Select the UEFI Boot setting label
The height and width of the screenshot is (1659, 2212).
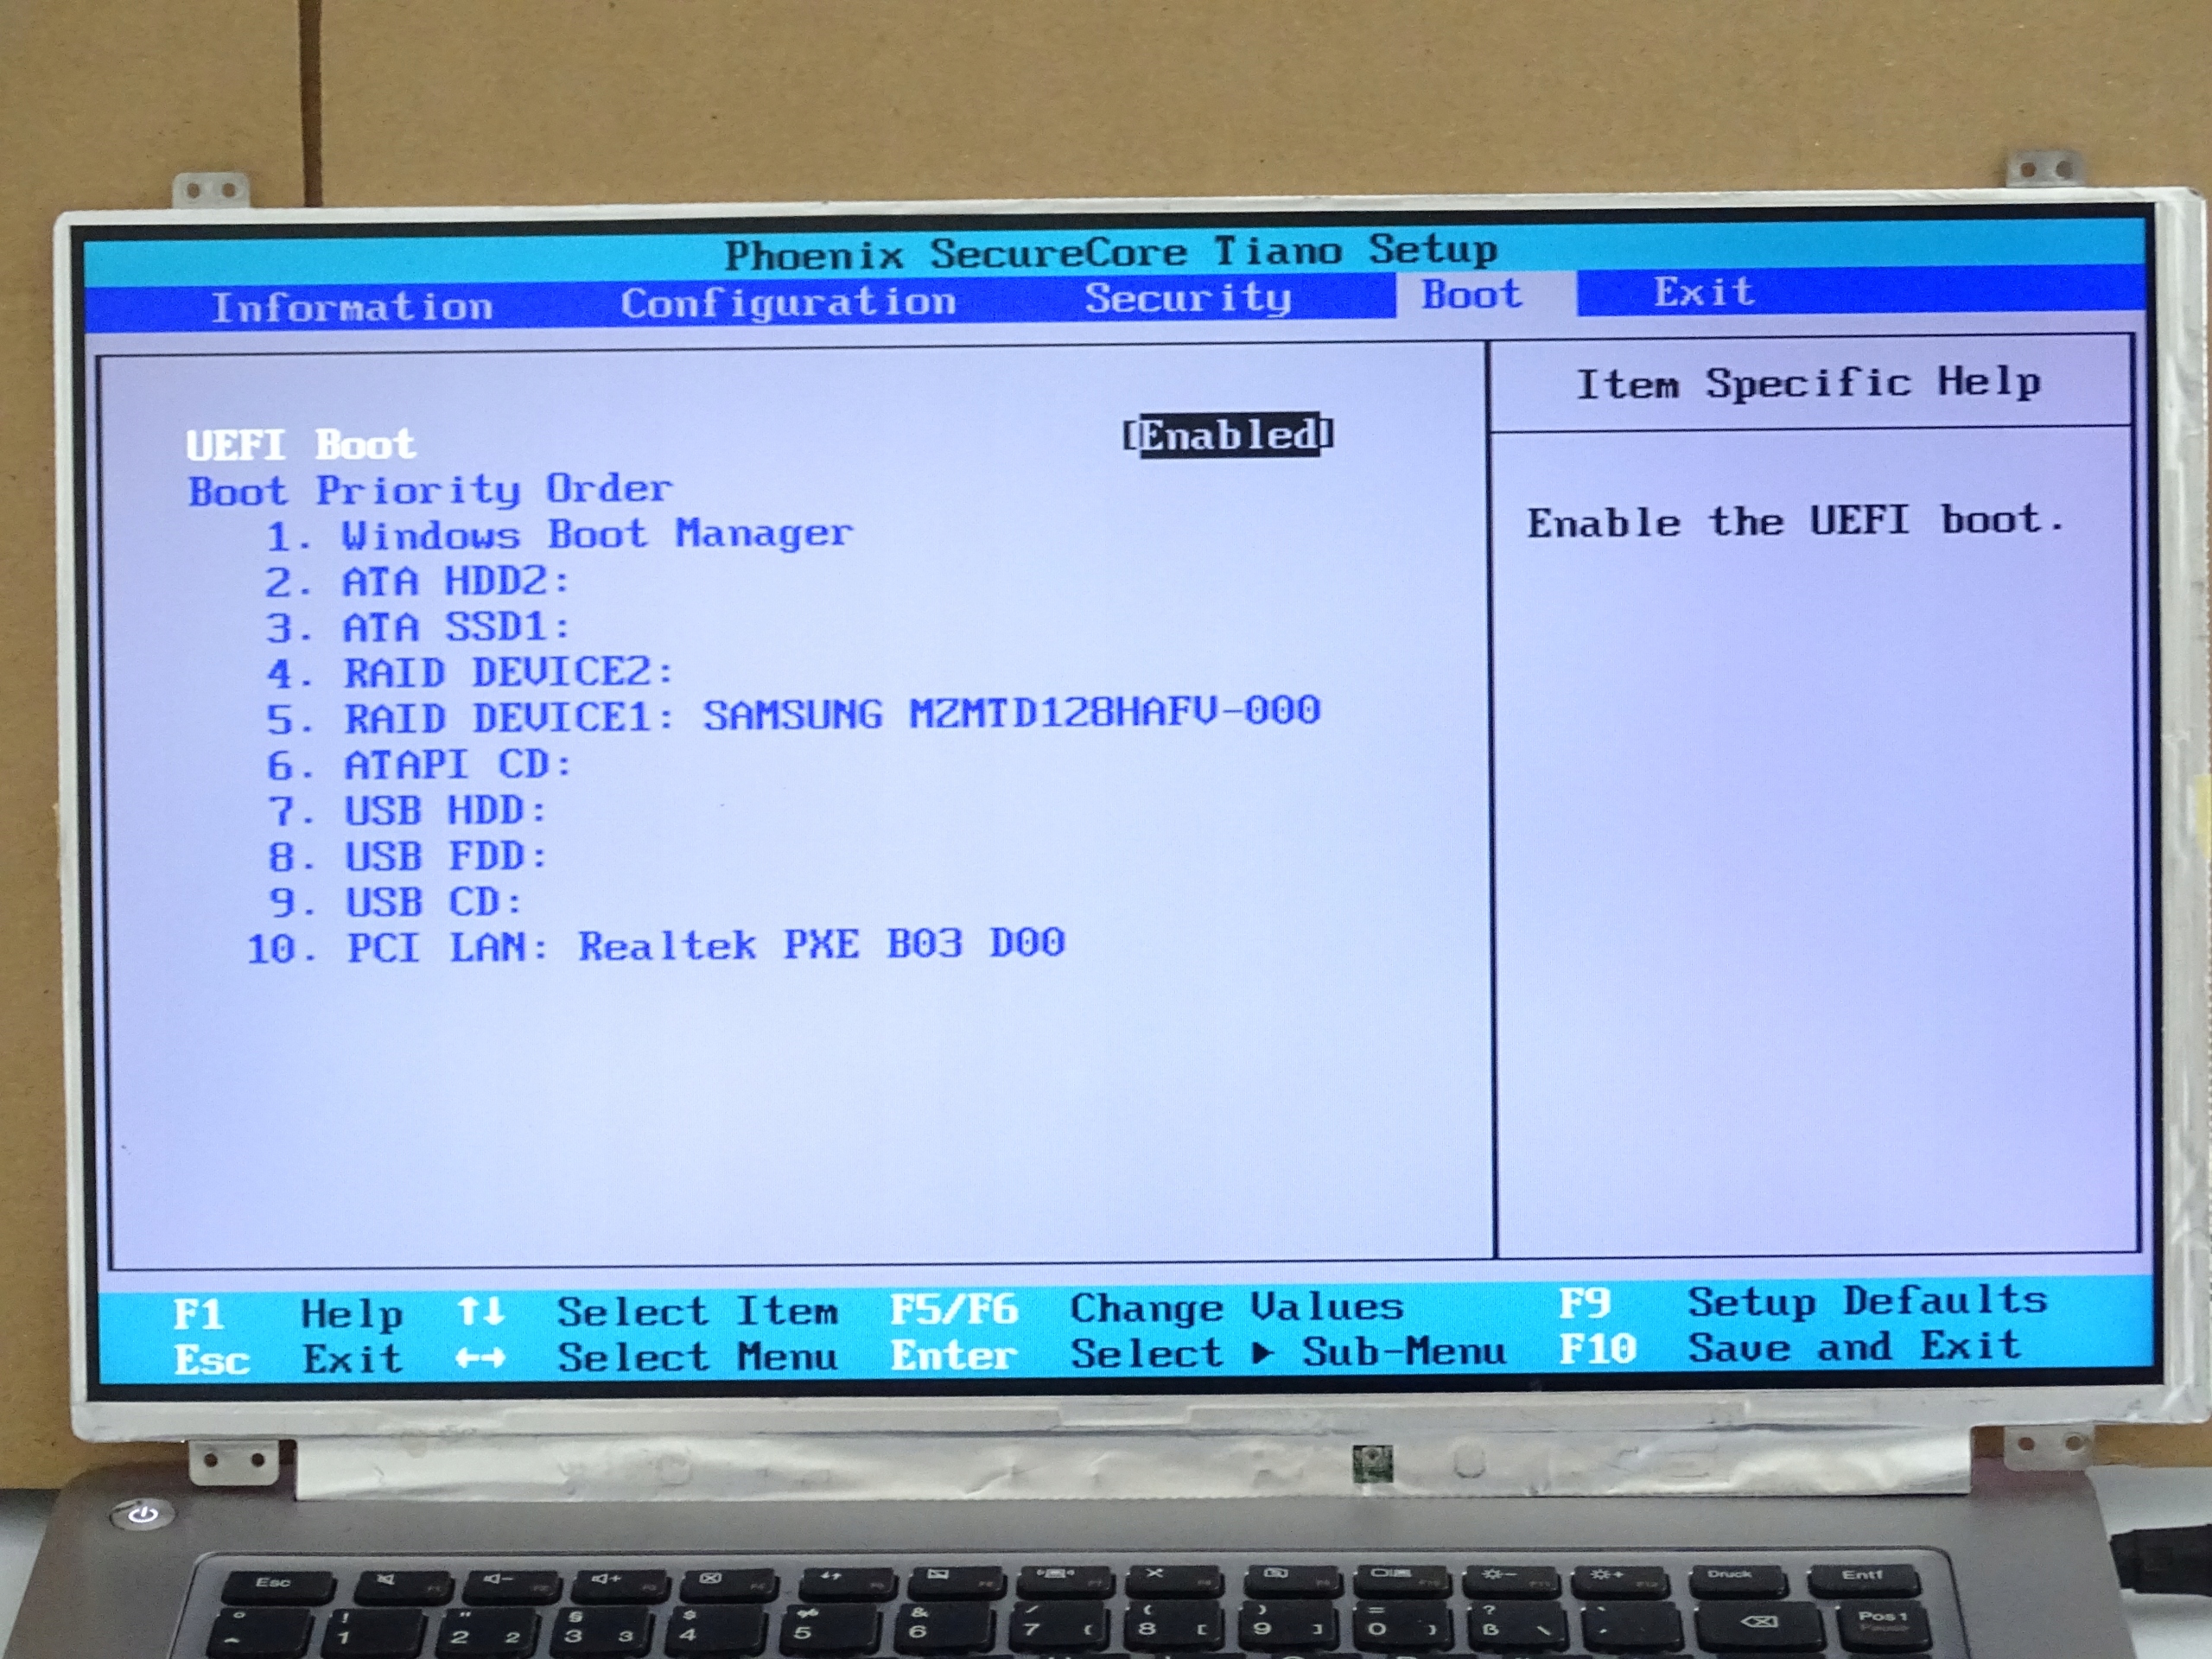[x=300, y=445]
